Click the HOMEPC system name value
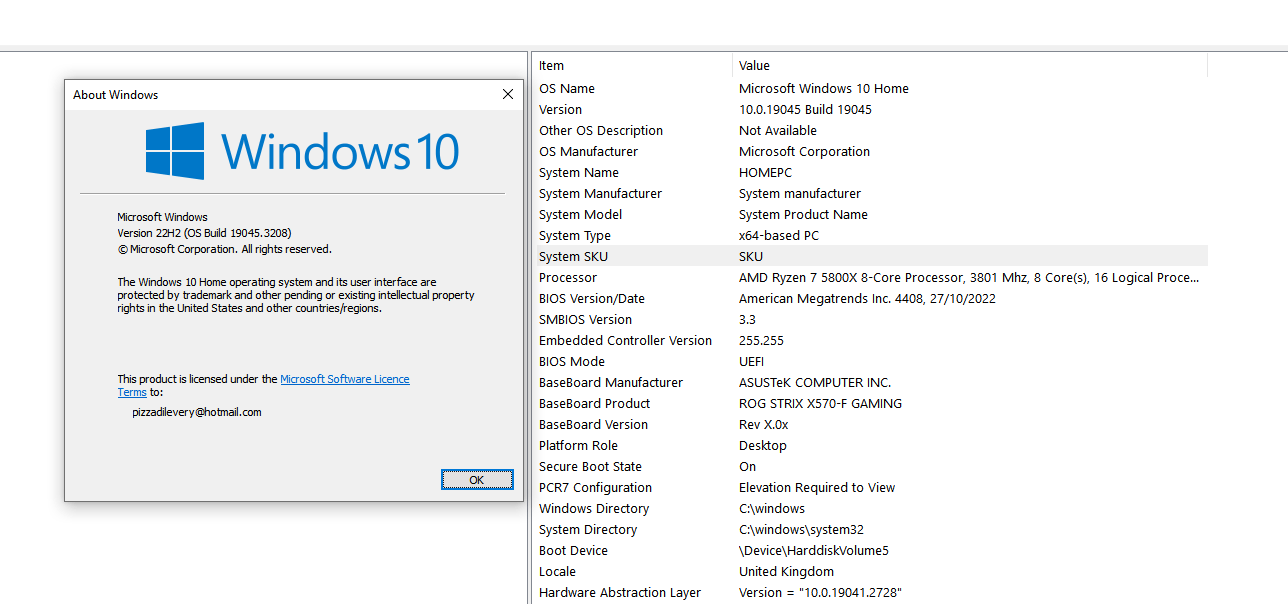This screenshot has width=1288, height=604. click(765, 173)
